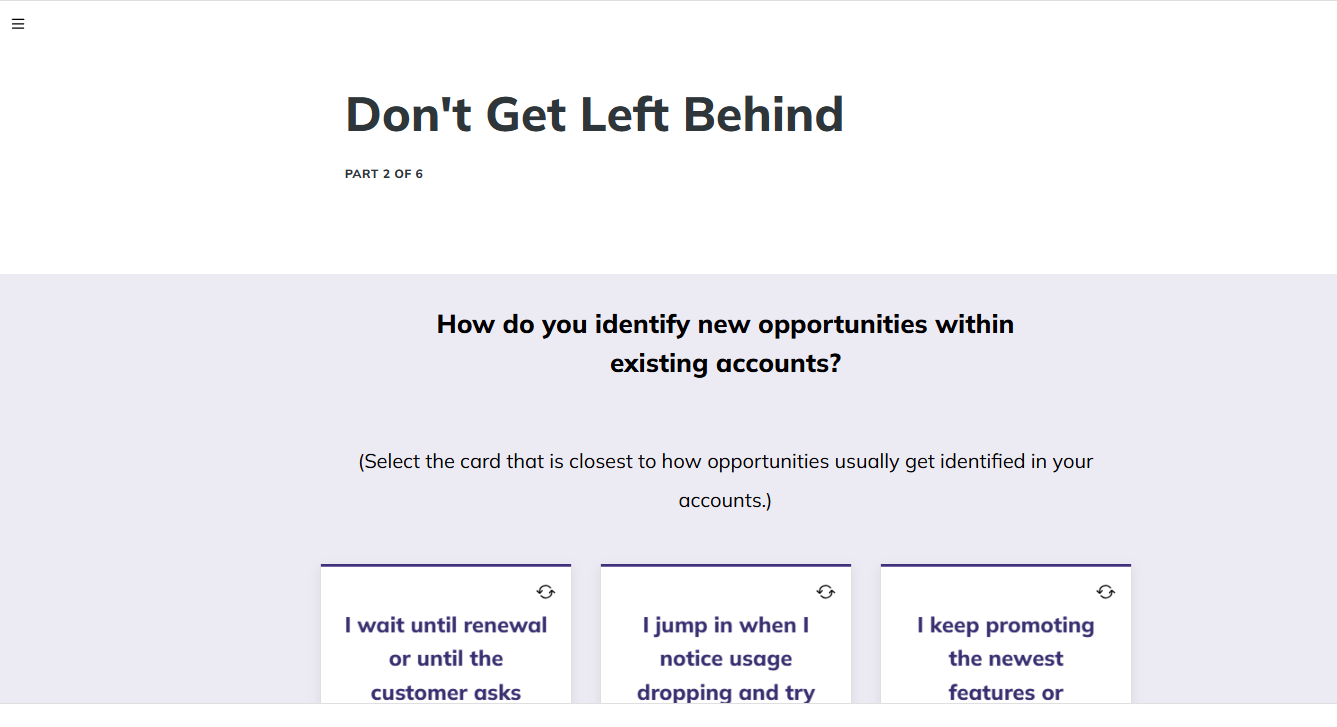Screen dimensions: 1337x727
Task: Click the "existing accounts?" heading line
Action: [725, 363]
